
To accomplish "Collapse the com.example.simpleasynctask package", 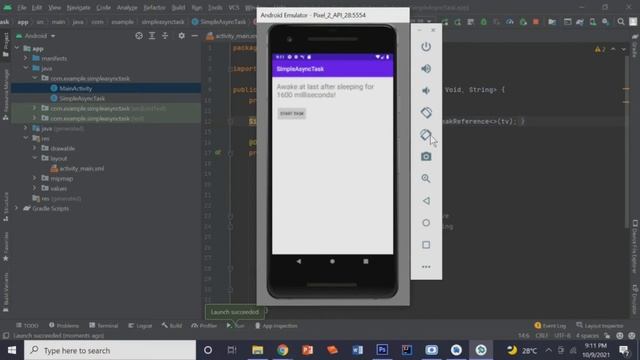I will (35, 78).
